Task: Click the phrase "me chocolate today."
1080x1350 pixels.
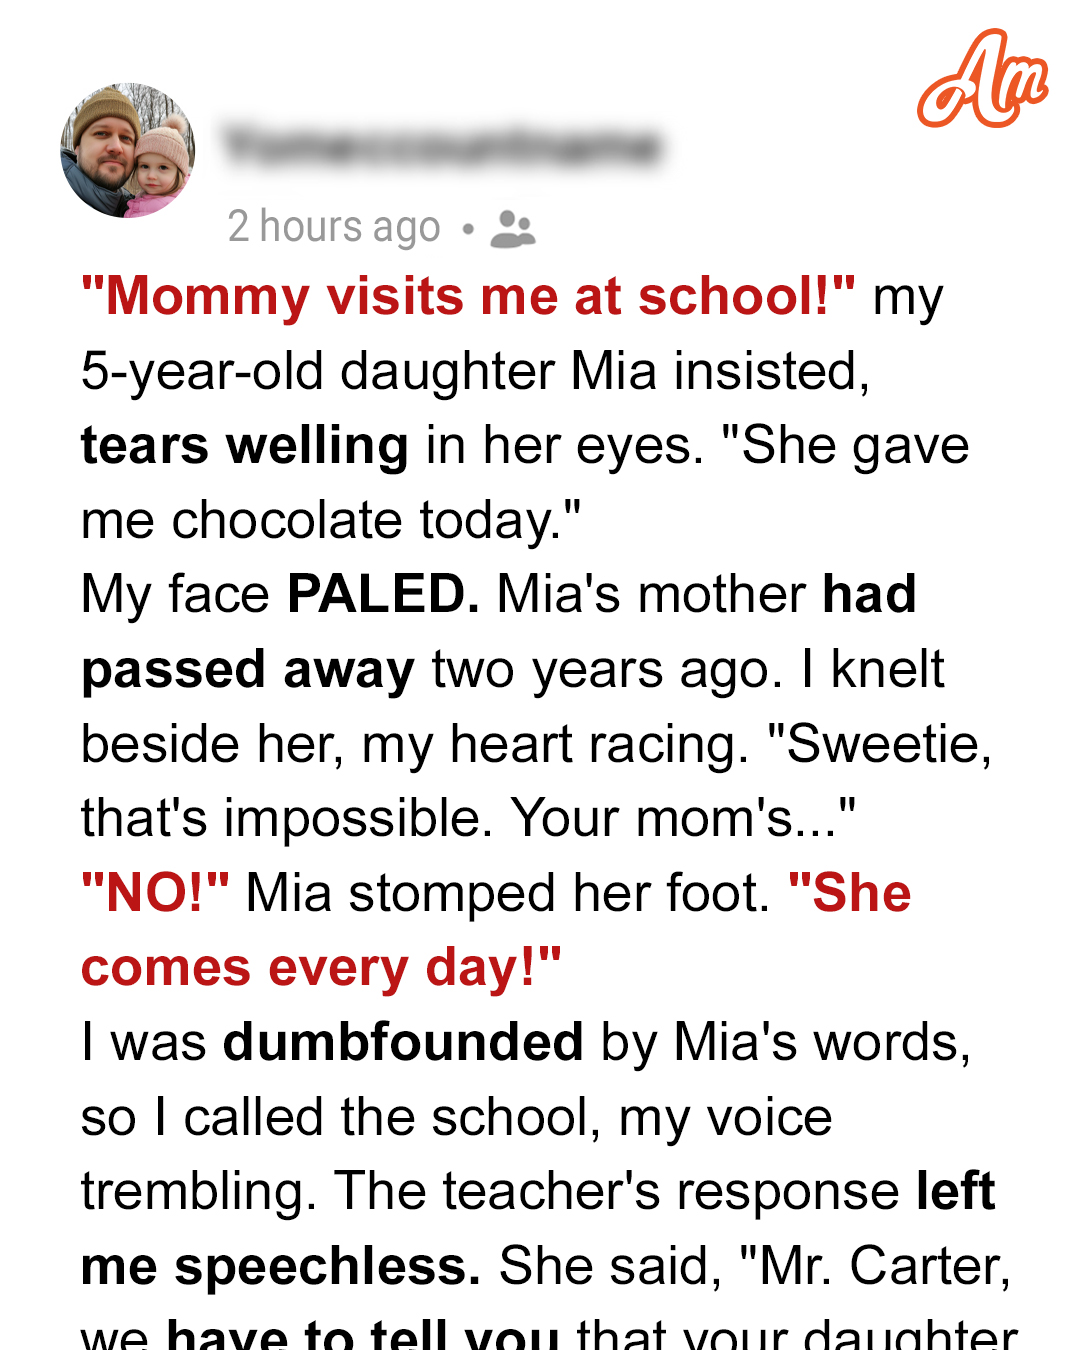Action: [331, 521]
